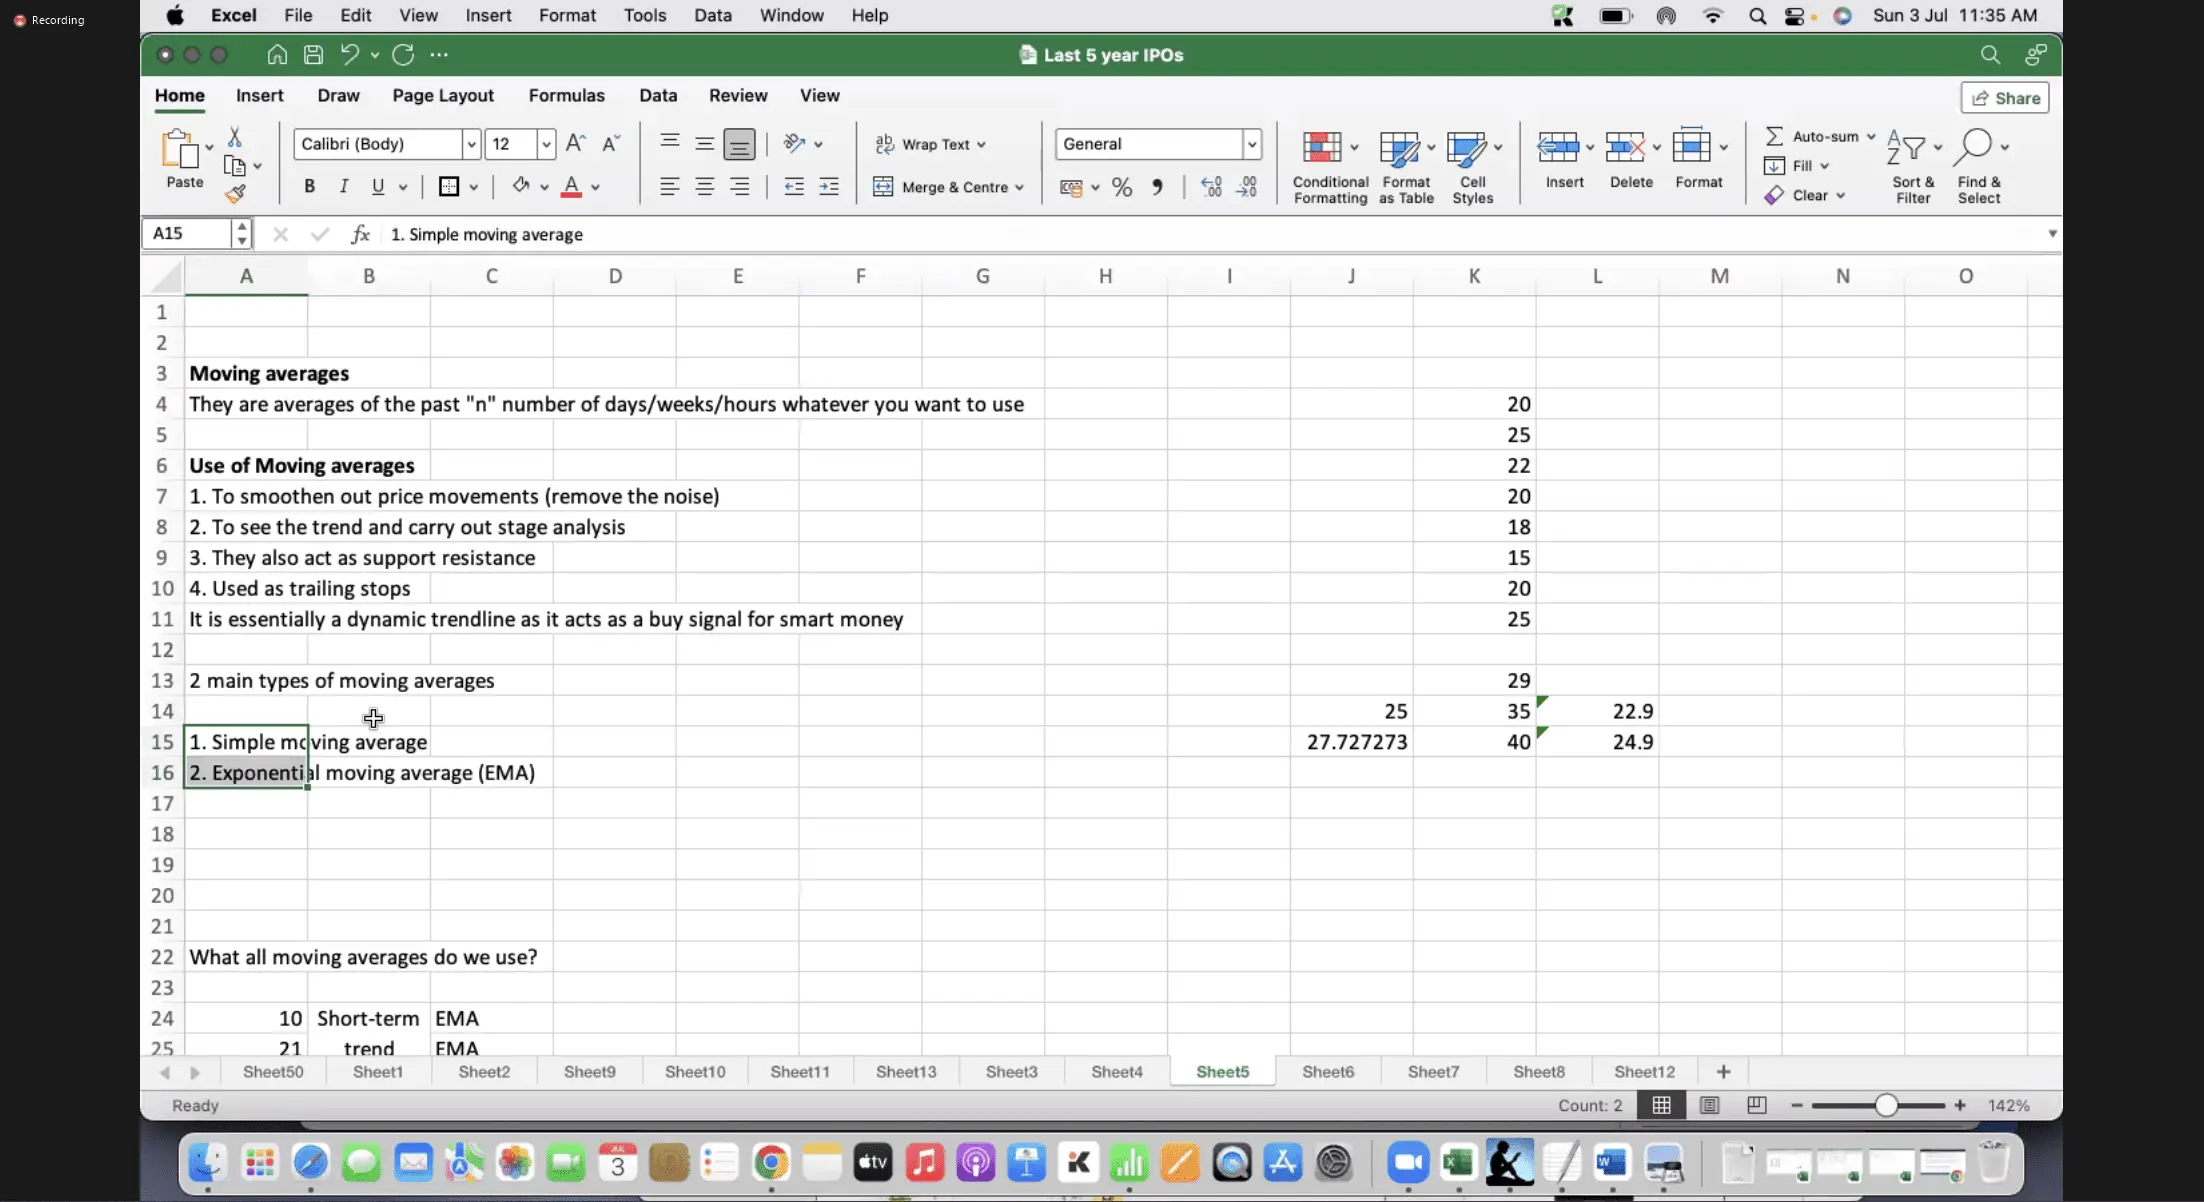2204x1202 pixels.
Task: Open the Merge & Centre dropdown arrow
Action: [1019, 187]
